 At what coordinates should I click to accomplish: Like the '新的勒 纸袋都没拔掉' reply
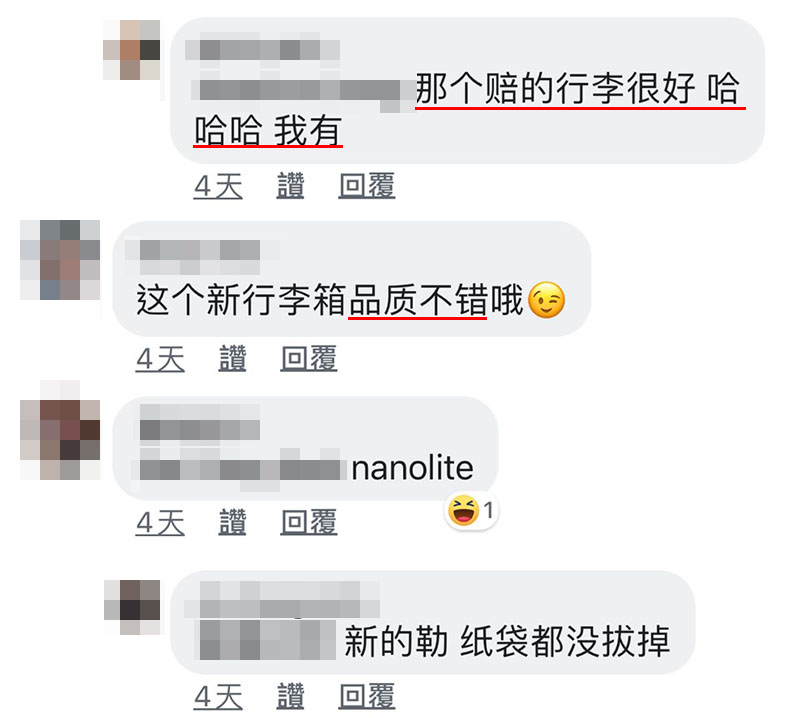coord(290,697)
